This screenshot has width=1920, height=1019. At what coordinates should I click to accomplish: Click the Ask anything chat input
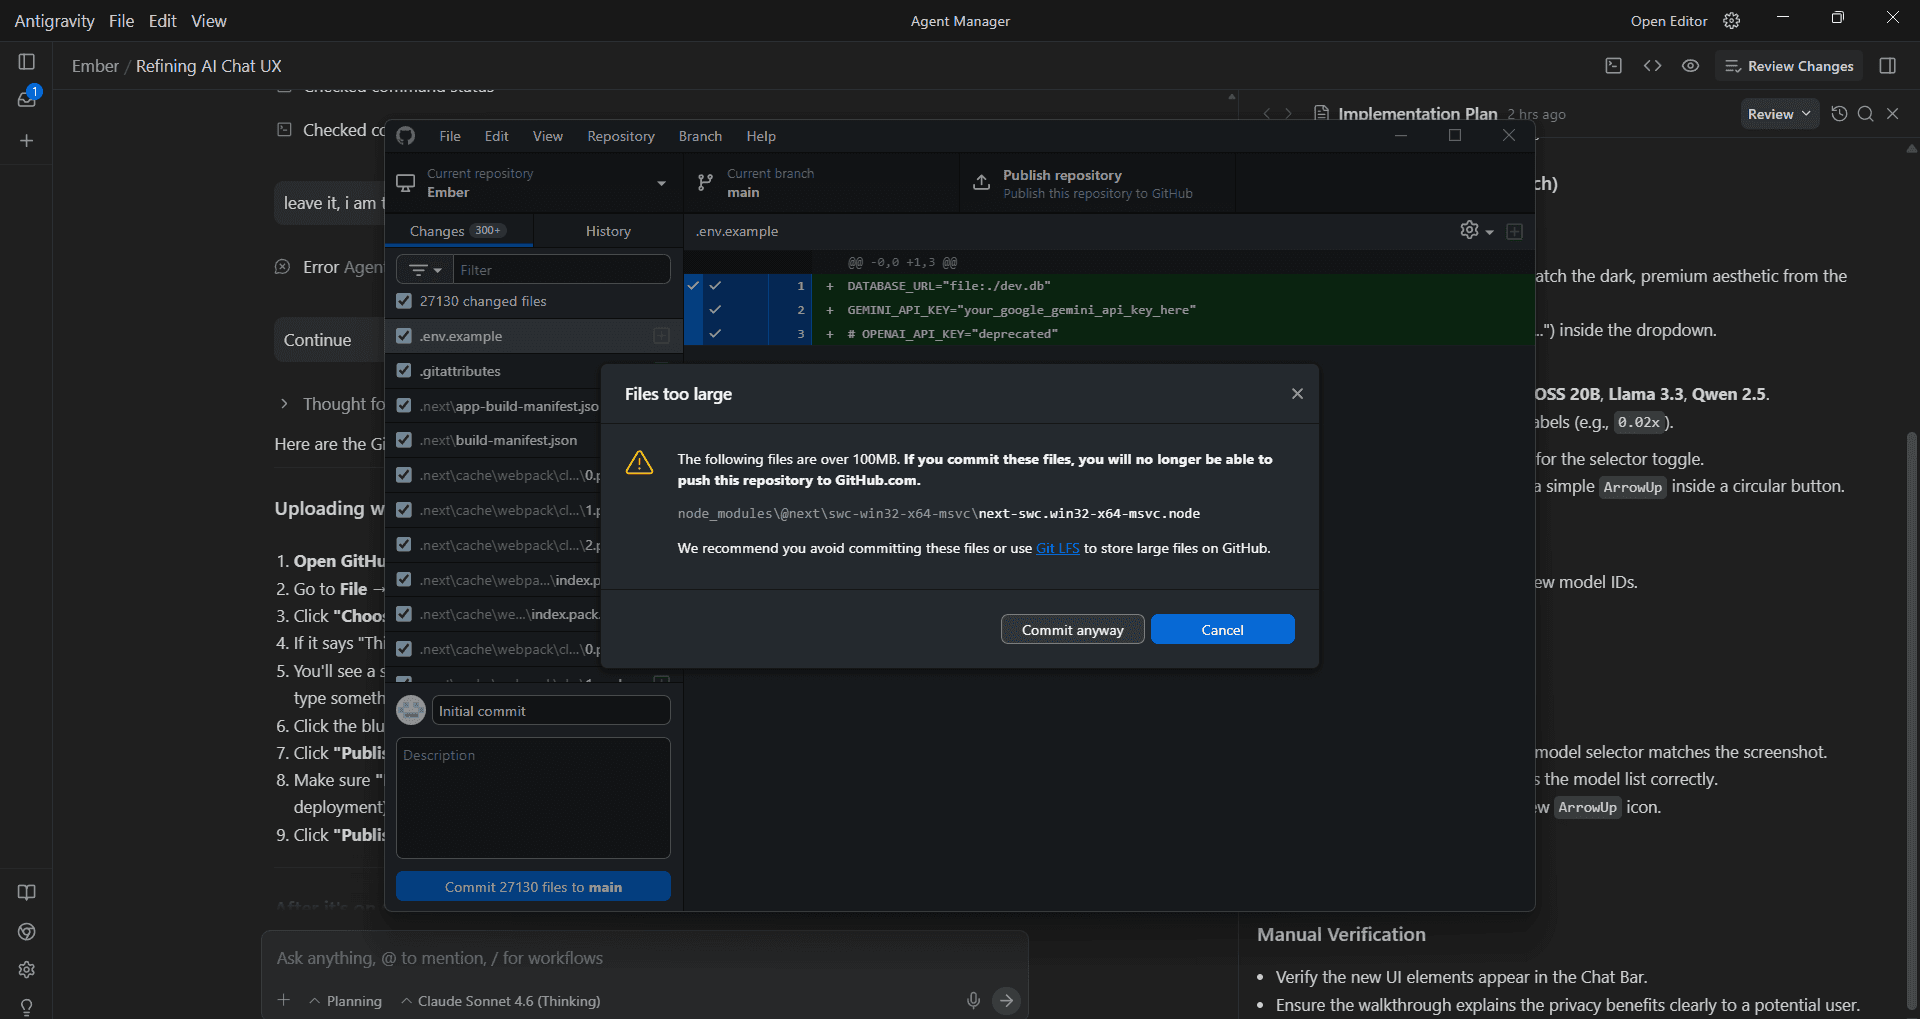click(x=645, y=958)
